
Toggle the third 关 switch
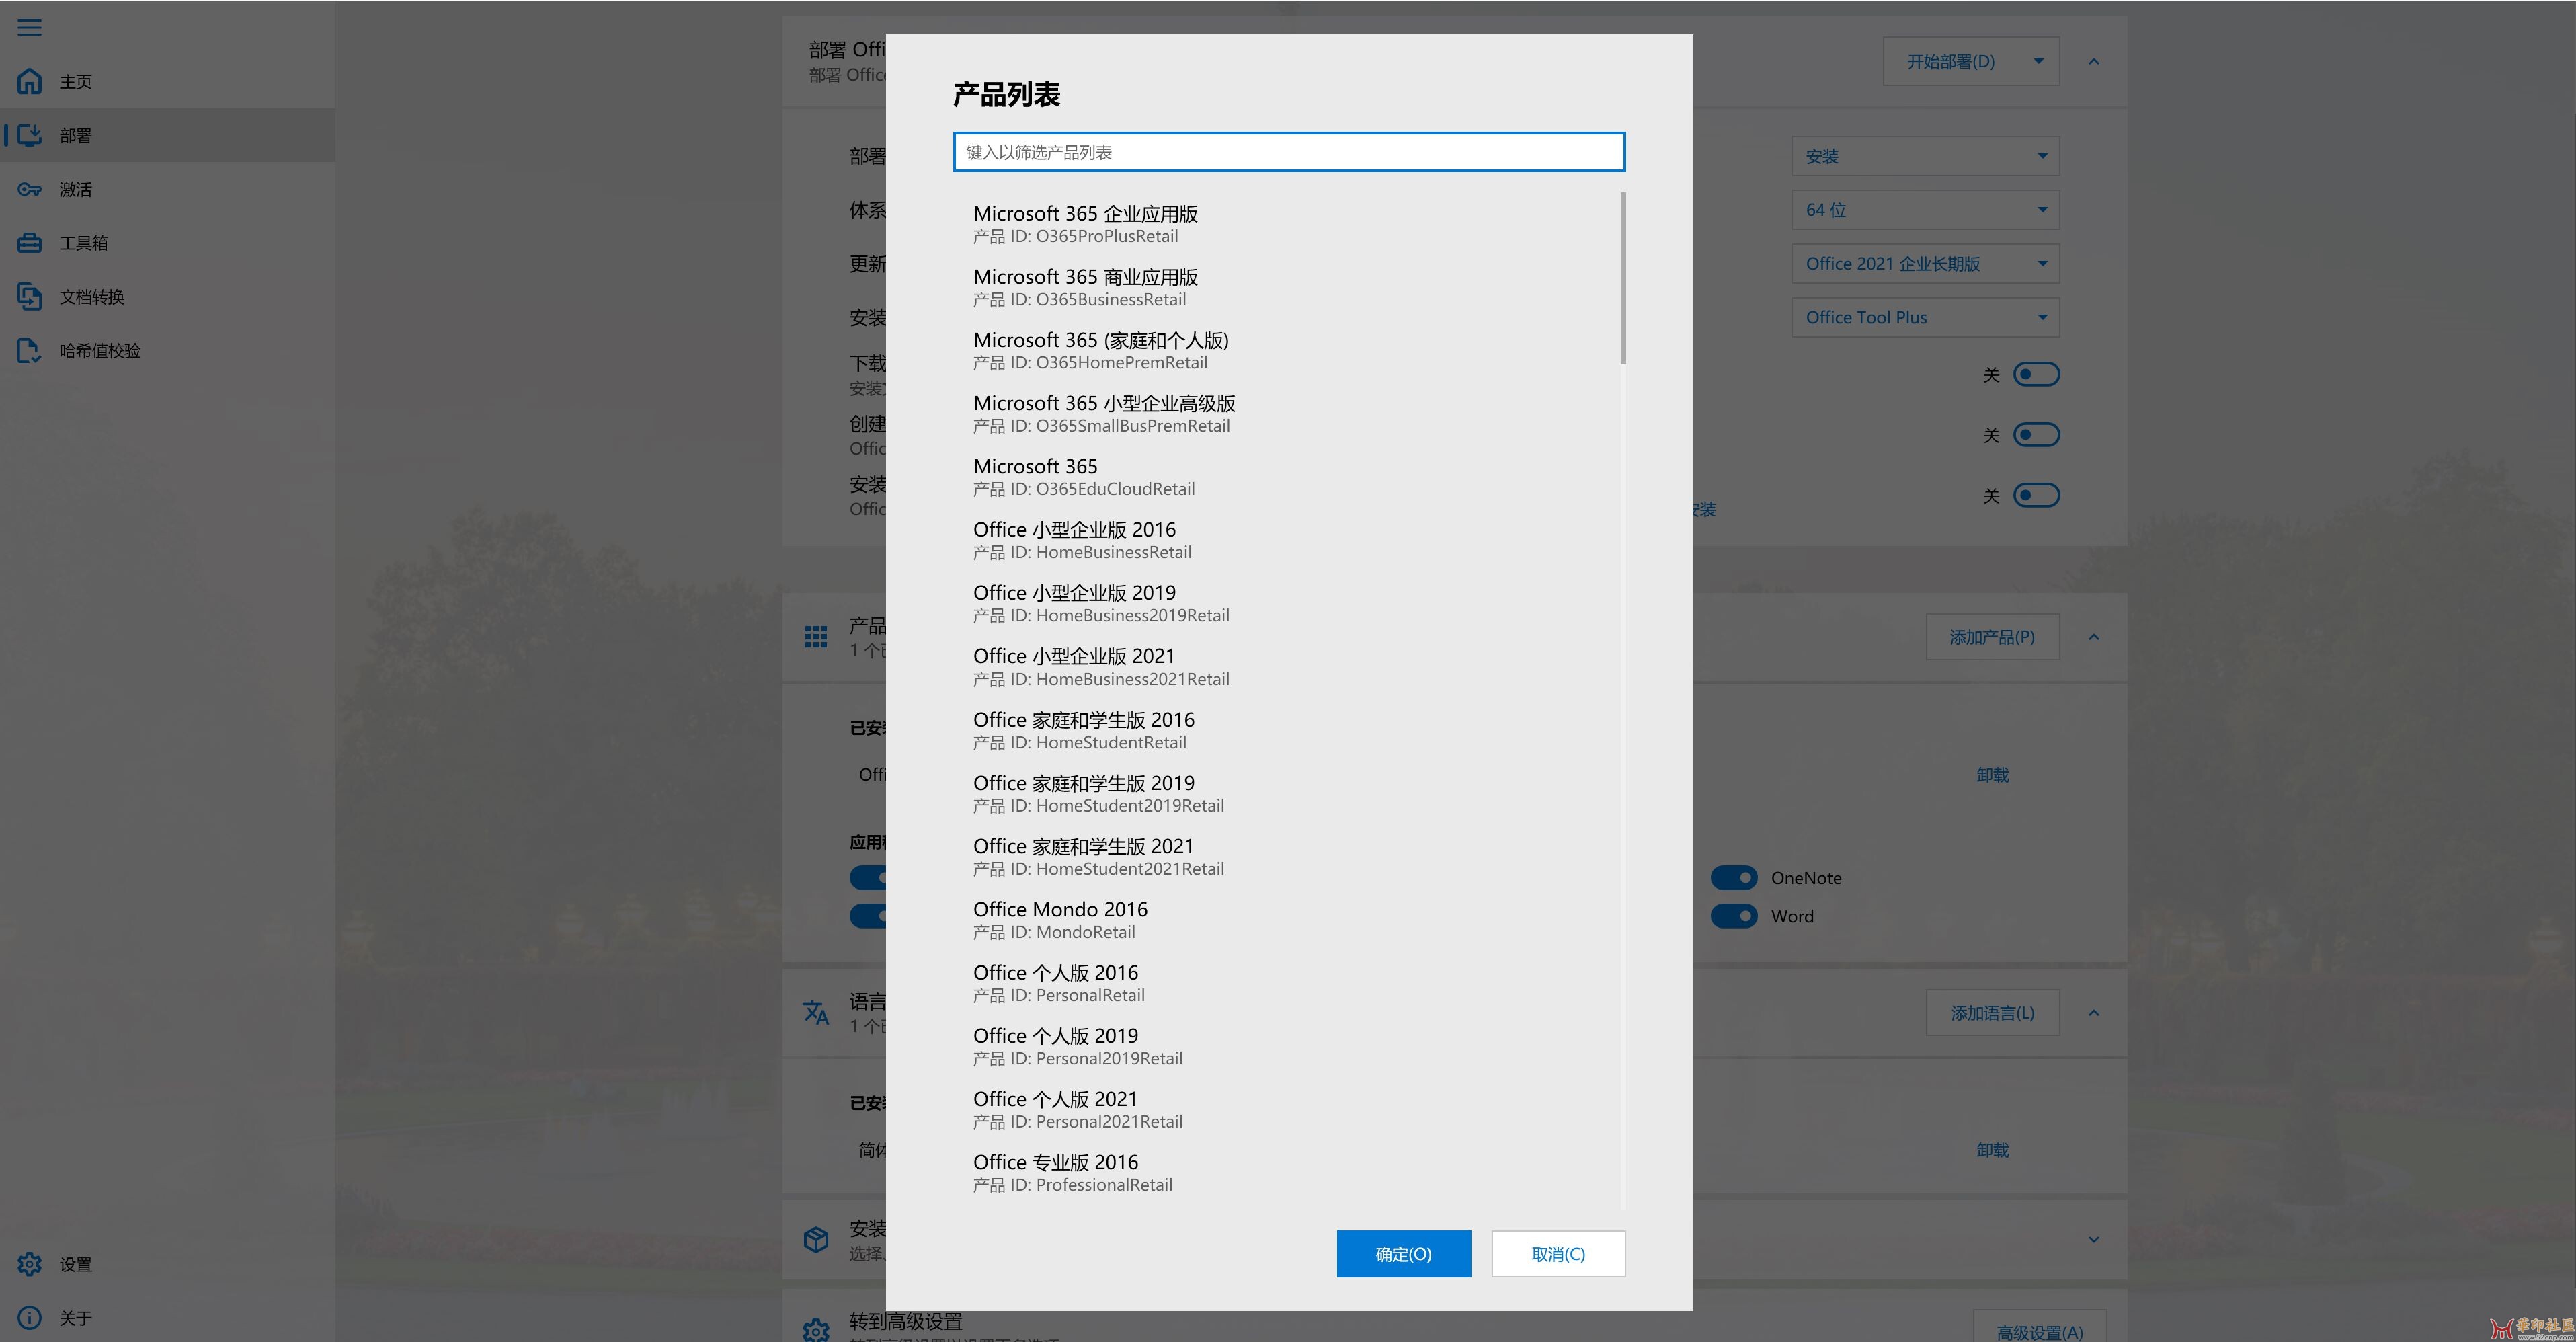coord(2036,495)
